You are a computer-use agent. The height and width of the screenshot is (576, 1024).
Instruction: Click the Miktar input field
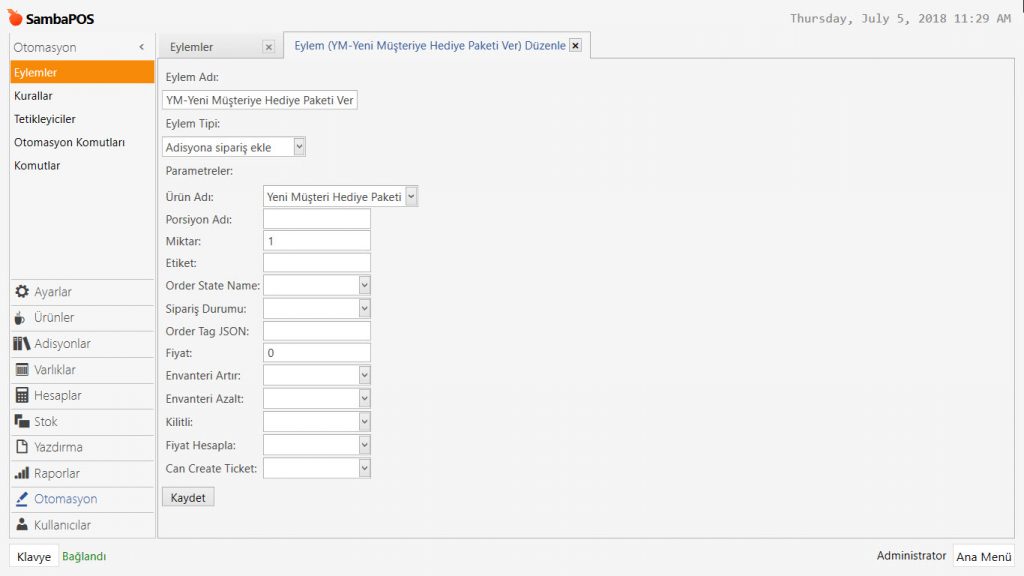point(316,241)
